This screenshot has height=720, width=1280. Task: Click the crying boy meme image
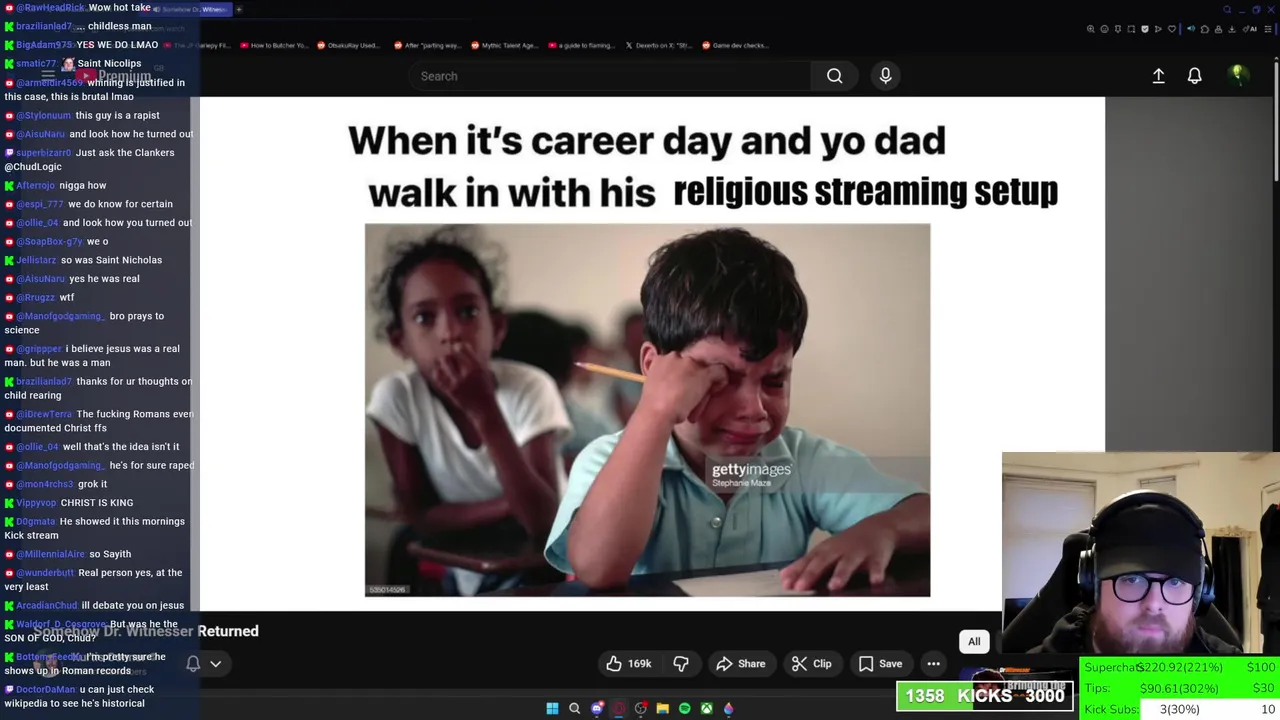point(647,410)
